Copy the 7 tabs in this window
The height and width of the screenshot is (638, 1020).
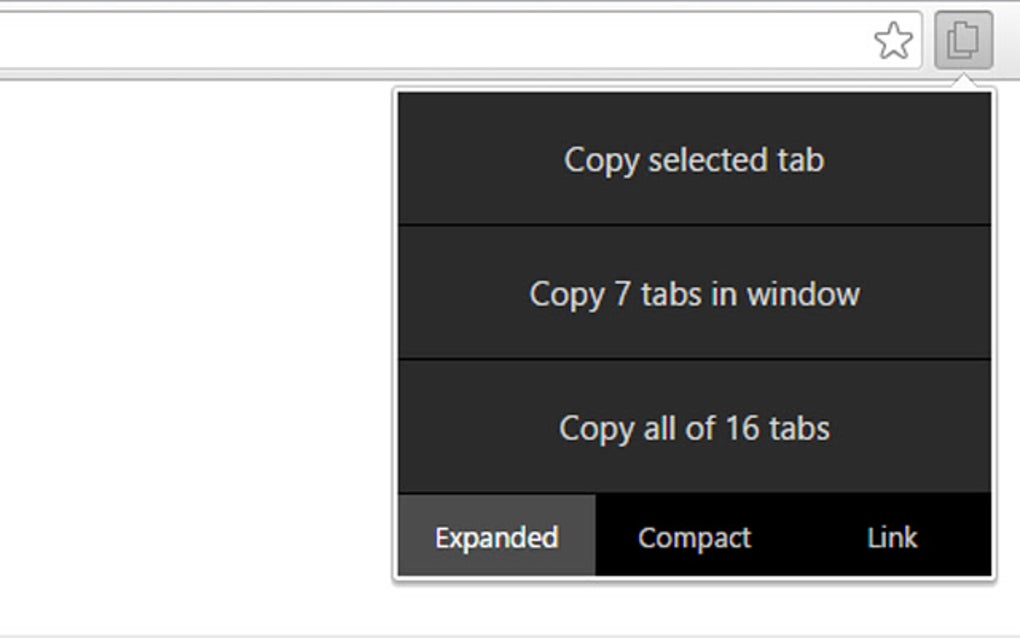(695, 294)
